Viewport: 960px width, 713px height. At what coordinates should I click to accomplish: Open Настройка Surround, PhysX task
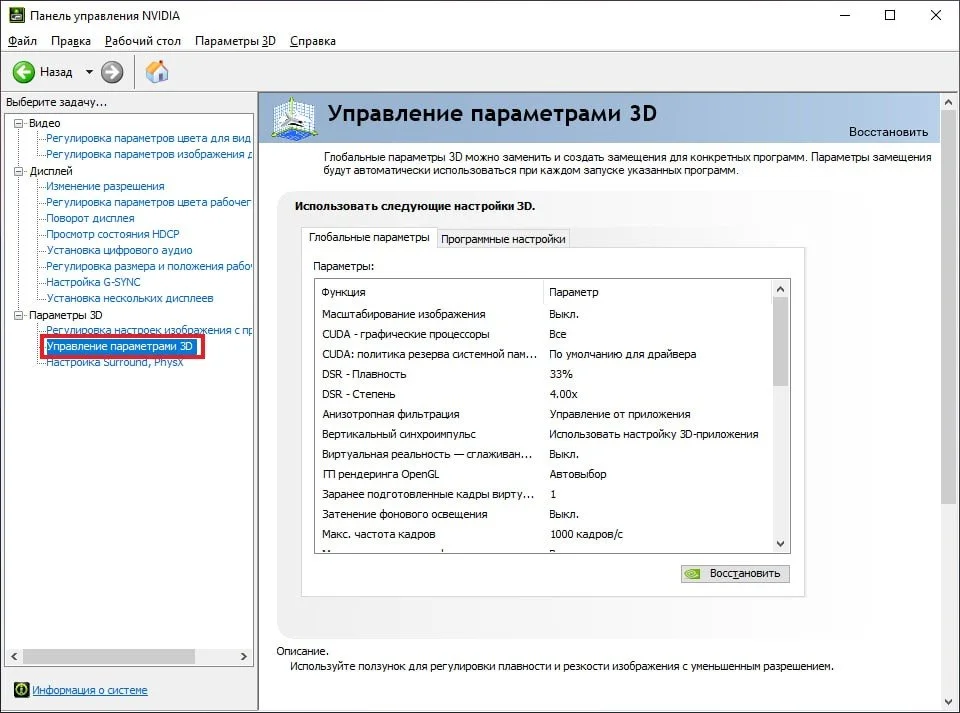(x=114, y=362)
